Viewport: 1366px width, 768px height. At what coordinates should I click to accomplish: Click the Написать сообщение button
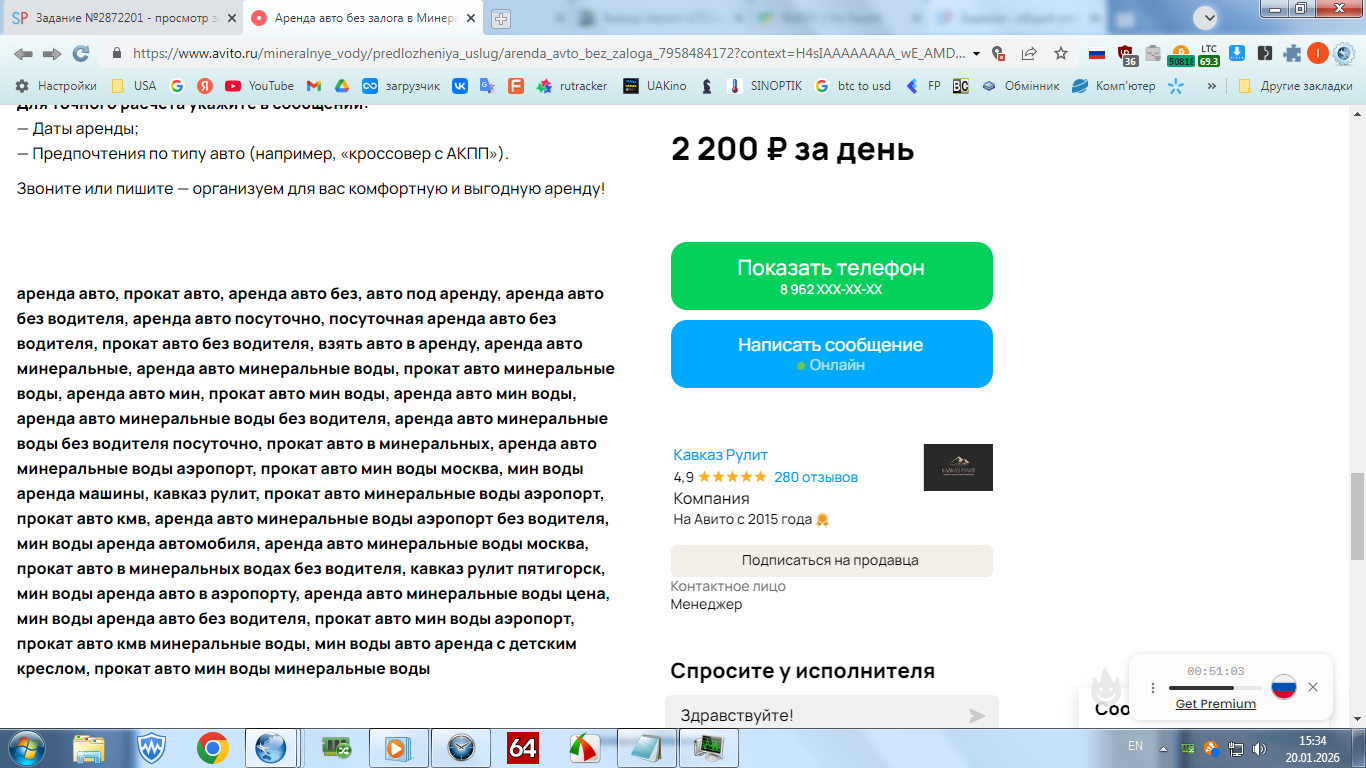832,354
